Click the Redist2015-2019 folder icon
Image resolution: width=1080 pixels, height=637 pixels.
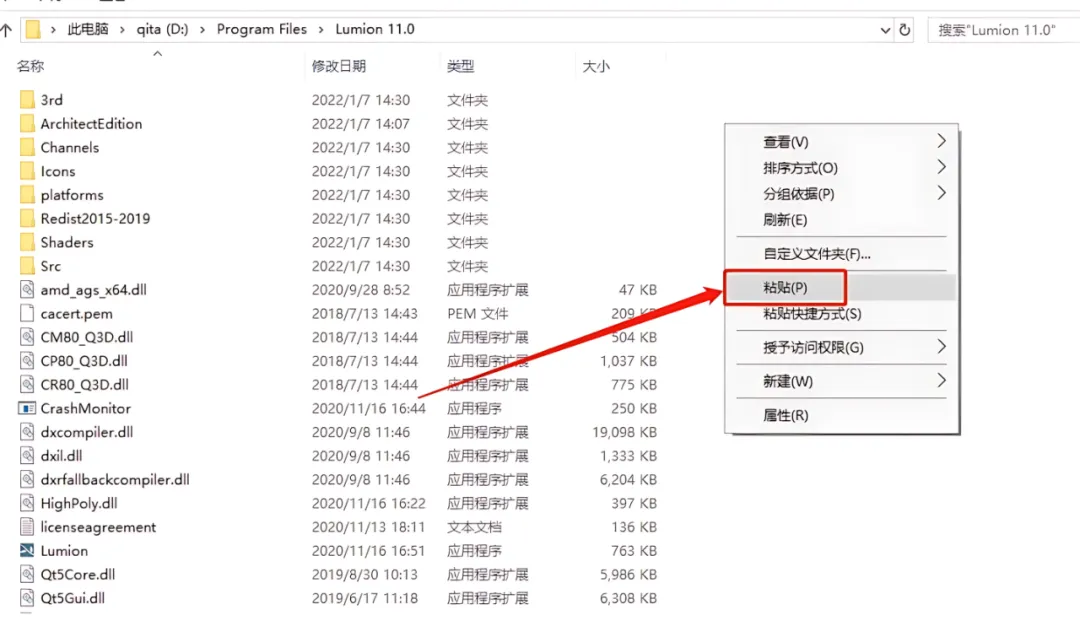(27, 219)
